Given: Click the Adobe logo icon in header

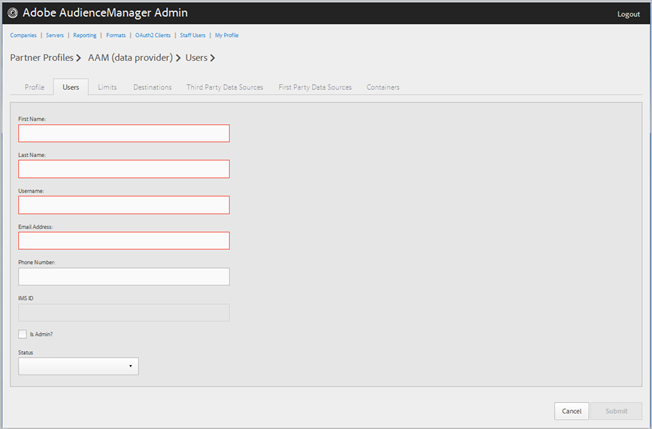Looking at the screenshot, I should 12,13.
